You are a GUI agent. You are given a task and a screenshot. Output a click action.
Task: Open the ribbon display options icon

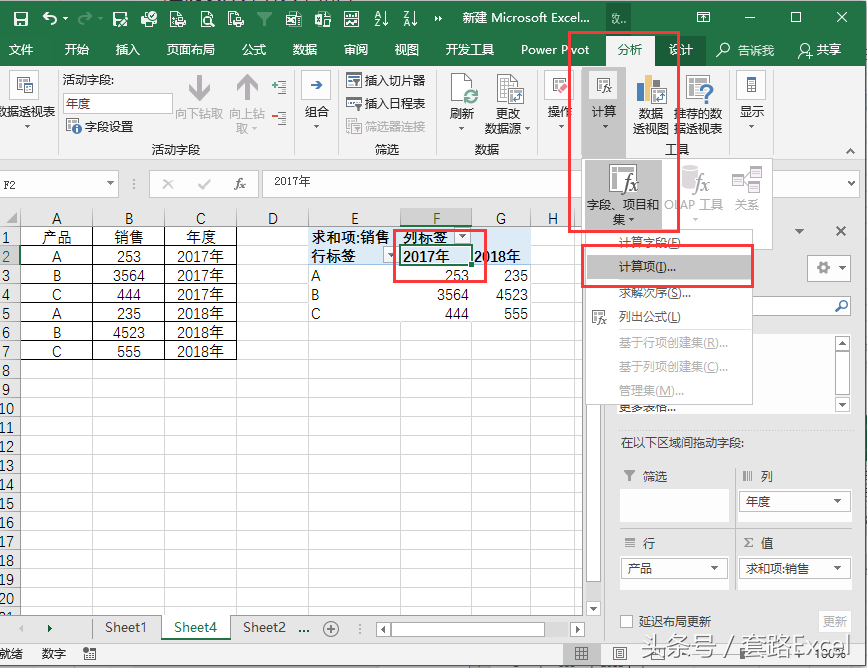pos(703,17)
